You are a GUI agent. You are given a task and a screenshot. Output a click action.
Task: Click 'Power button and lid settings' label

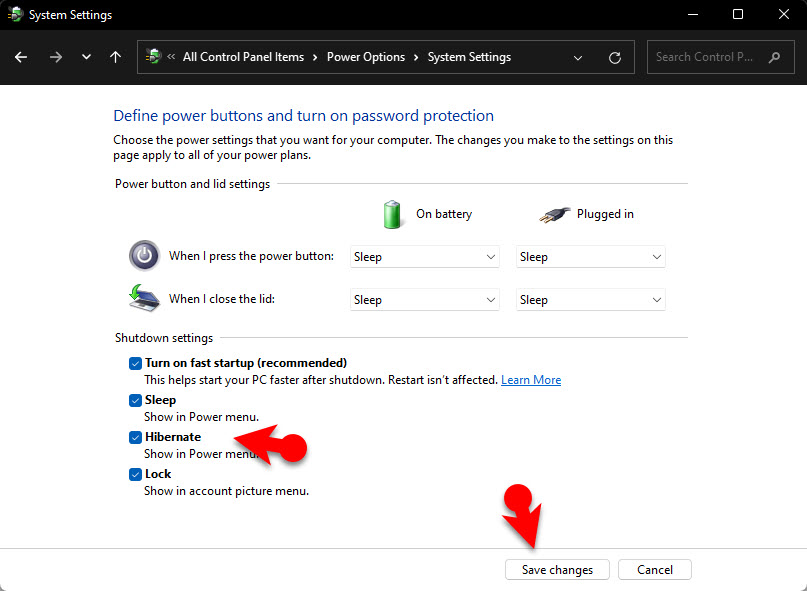pyautogui.click(x=192, y=184)
